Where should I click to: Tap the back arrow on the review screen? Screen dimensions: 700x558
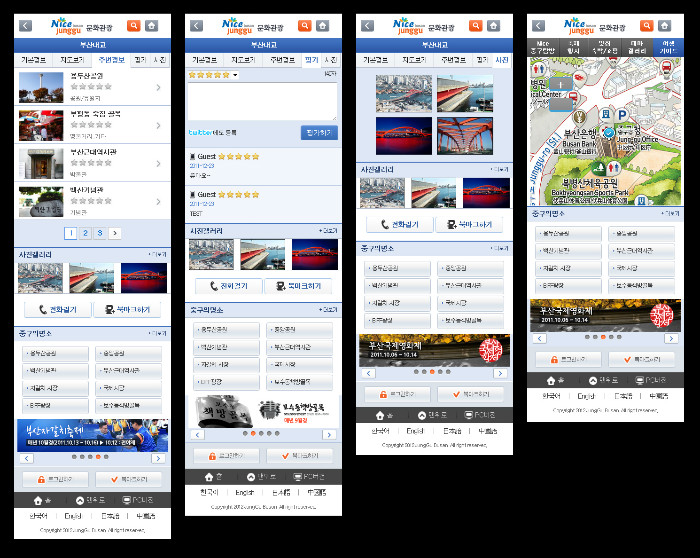point(196,26)
